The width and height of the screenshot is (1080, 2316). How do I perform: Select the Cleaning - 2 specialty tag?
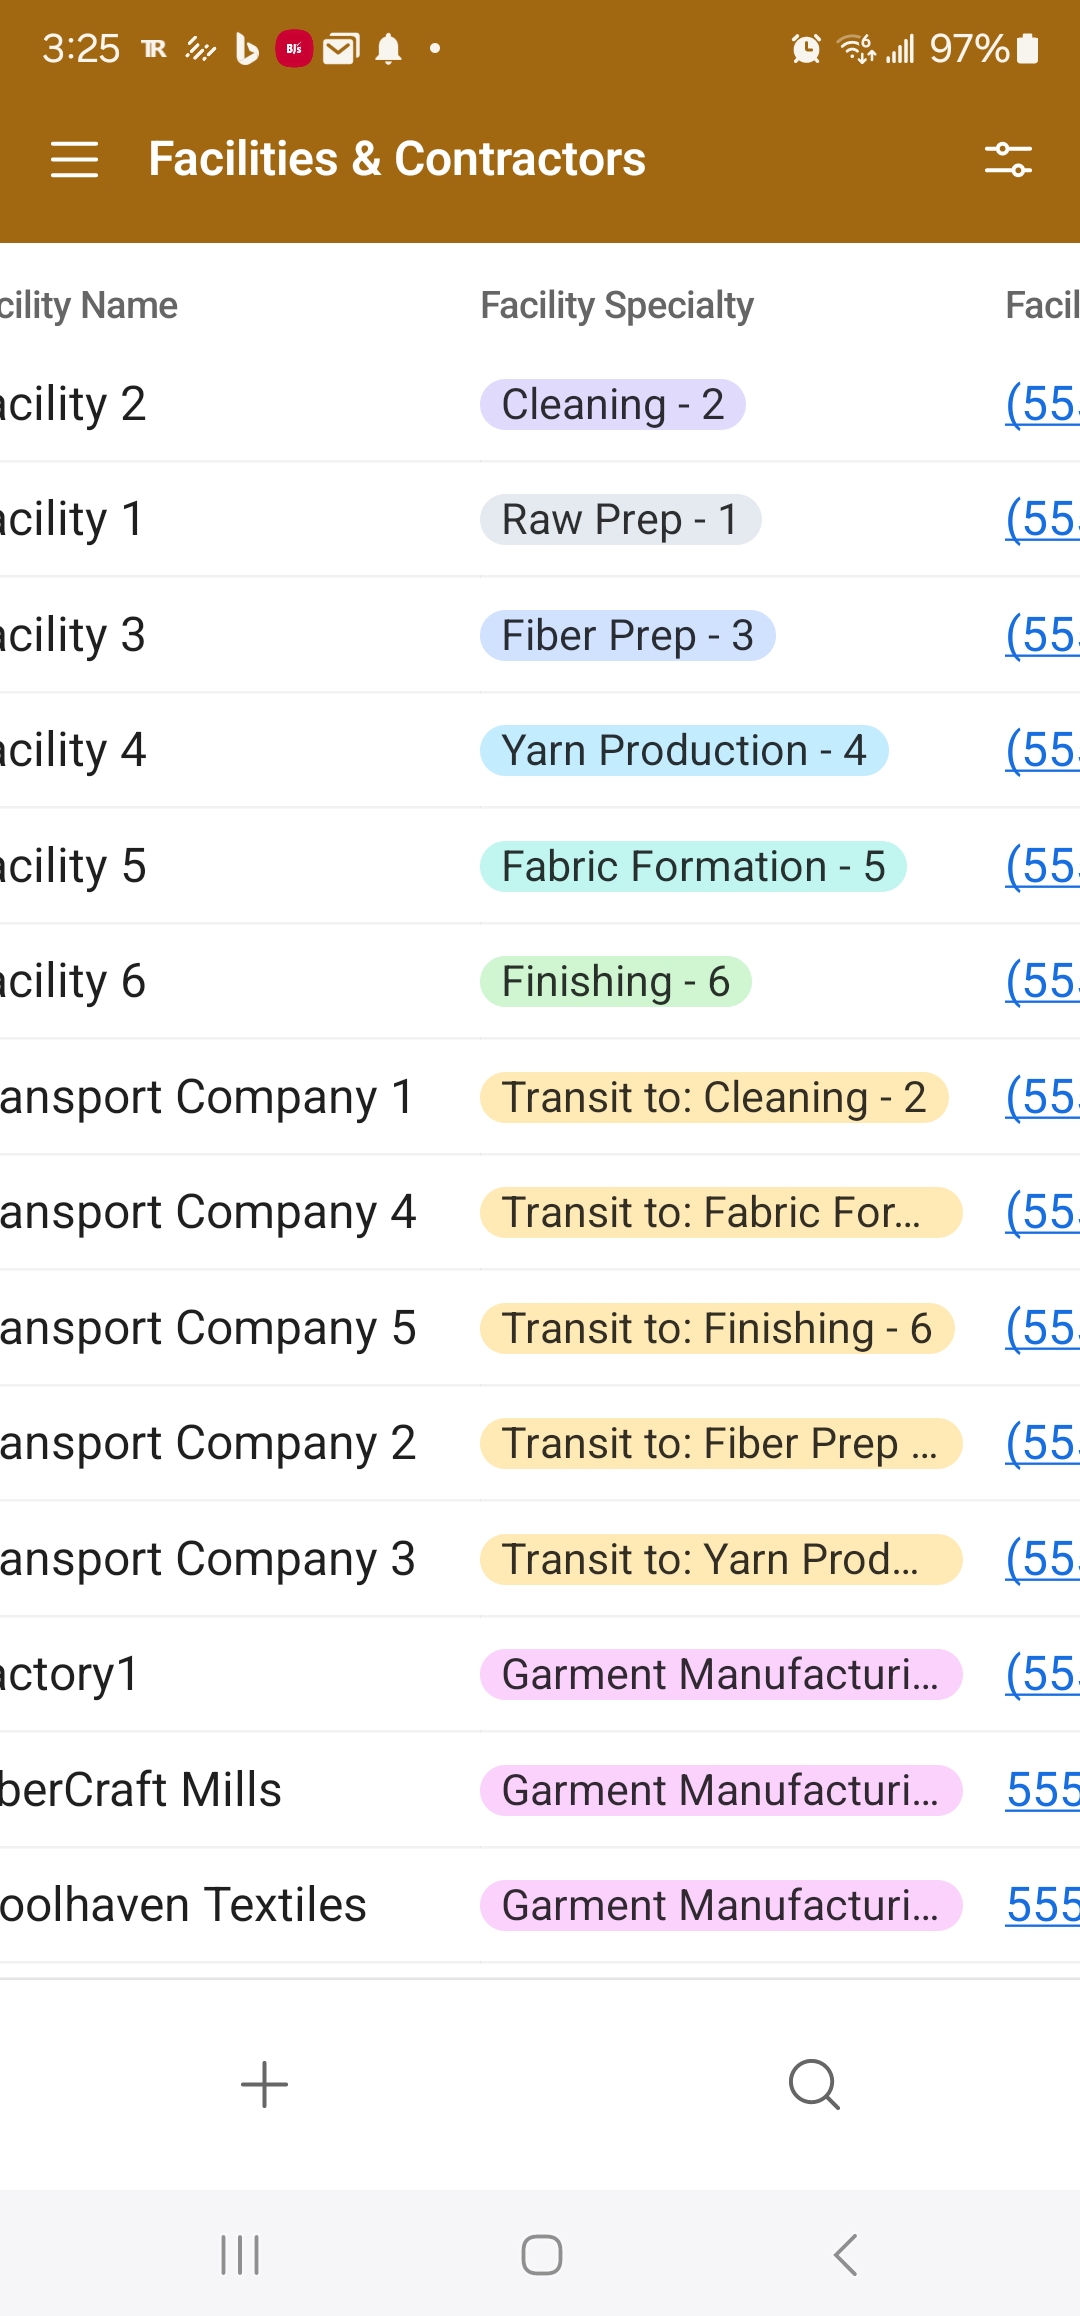click(612, 405)
